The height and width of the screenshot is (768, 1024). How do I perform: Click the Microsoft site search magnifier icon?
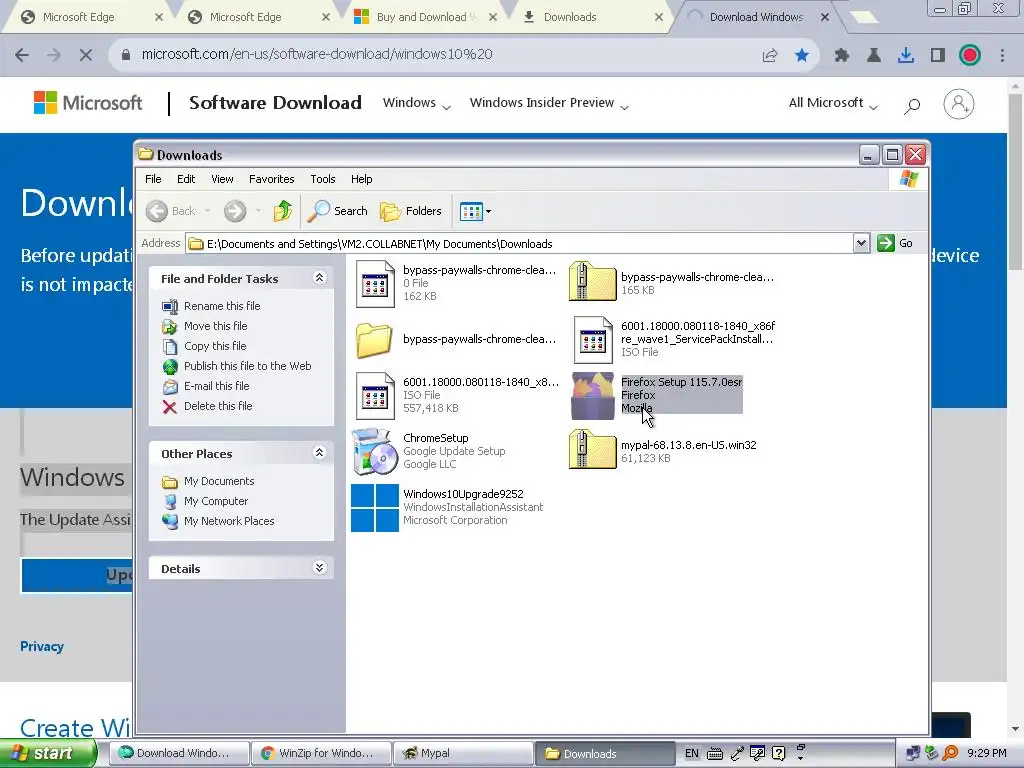[x=912, y=105]
